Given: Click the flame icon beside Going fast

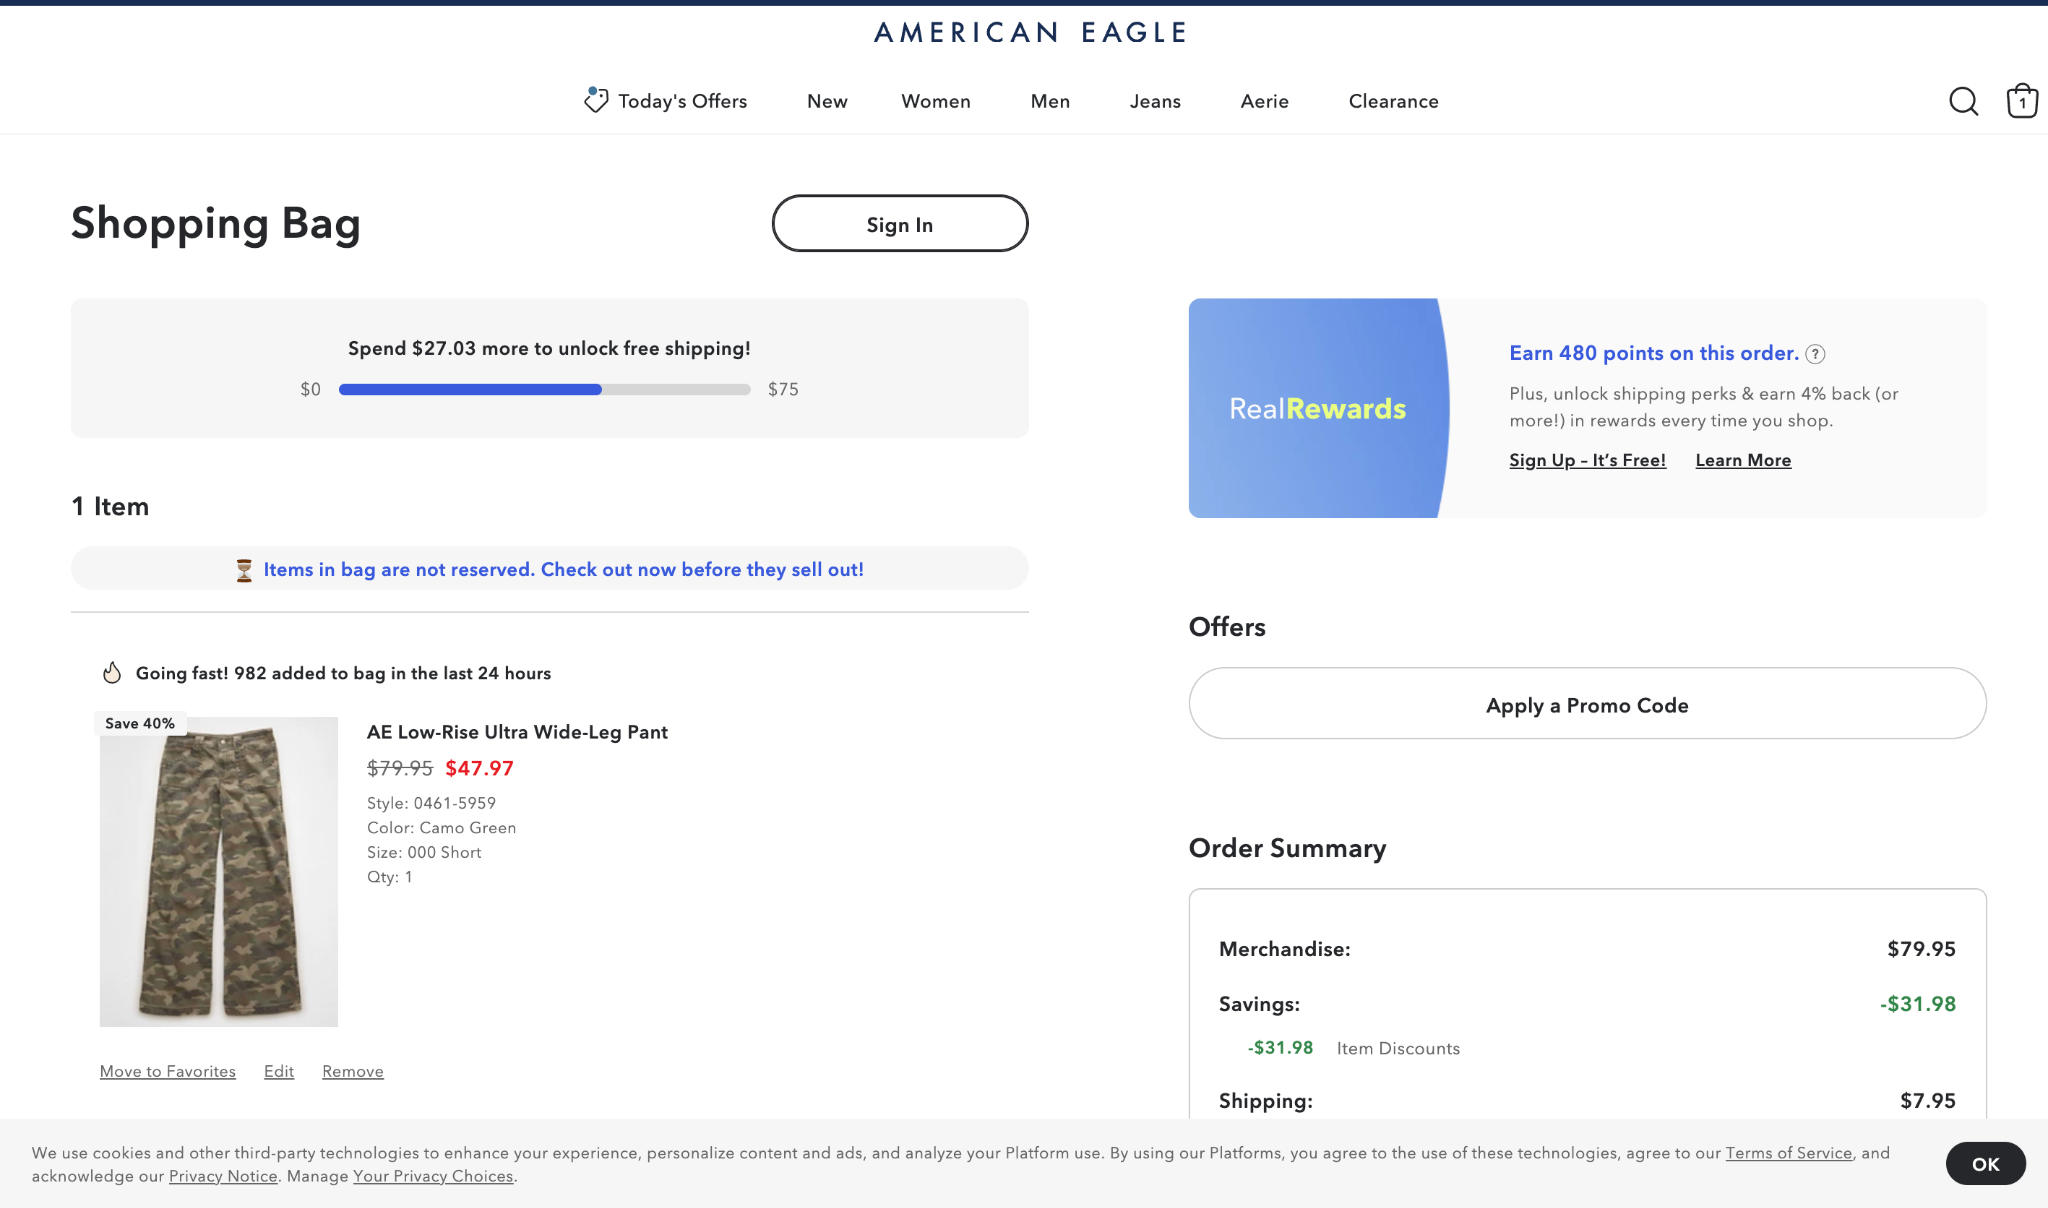Looking at the screenshot, I should [x=112, y=673].
